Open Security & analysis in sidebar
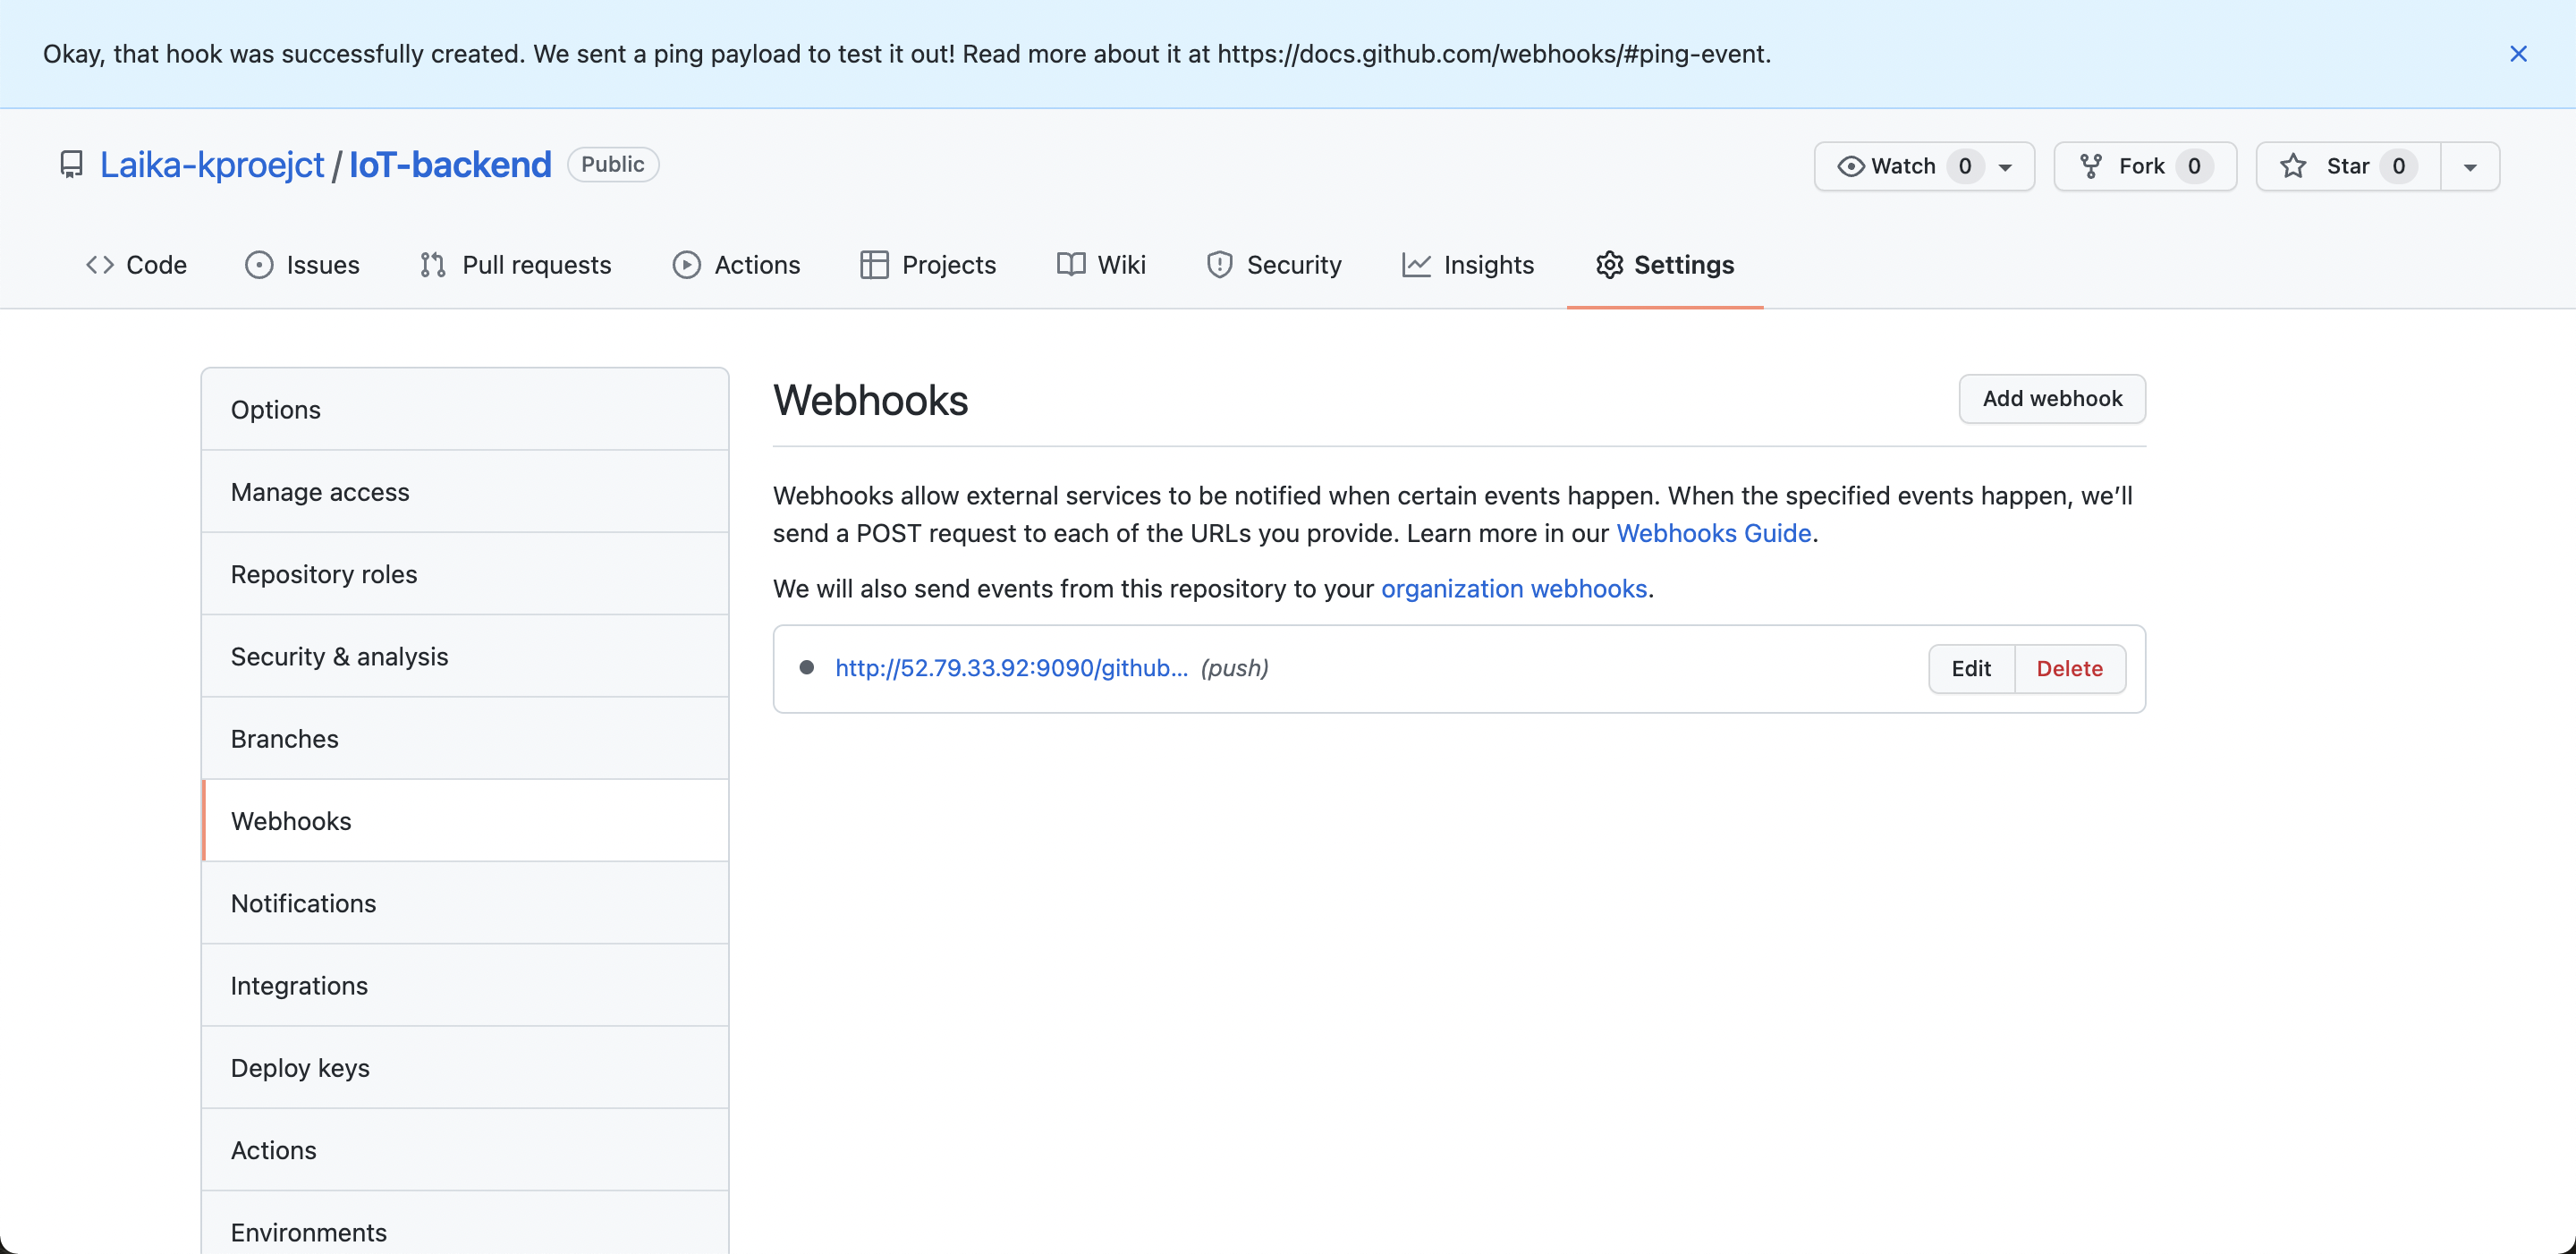This screenshot has height=1254, width=2576. 465,656
